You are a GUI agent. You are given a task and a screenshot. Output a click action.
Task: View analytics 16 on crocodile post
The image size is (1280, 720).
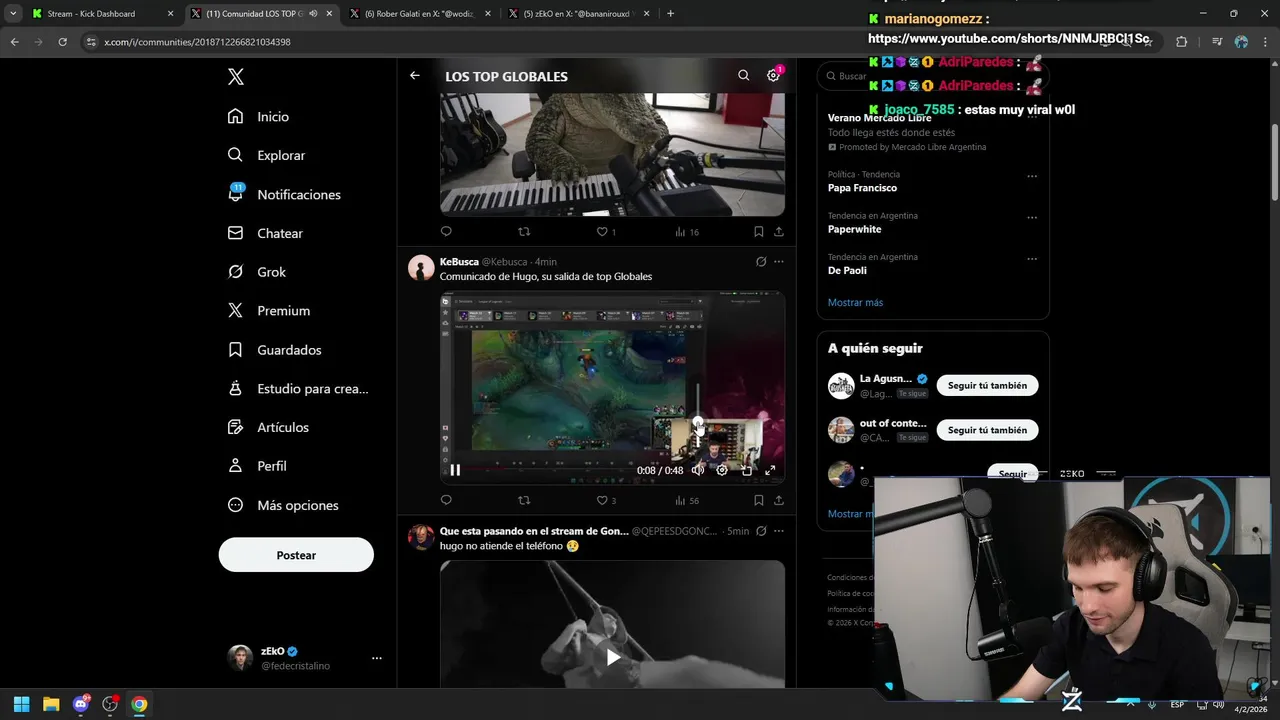coord(686,232)
